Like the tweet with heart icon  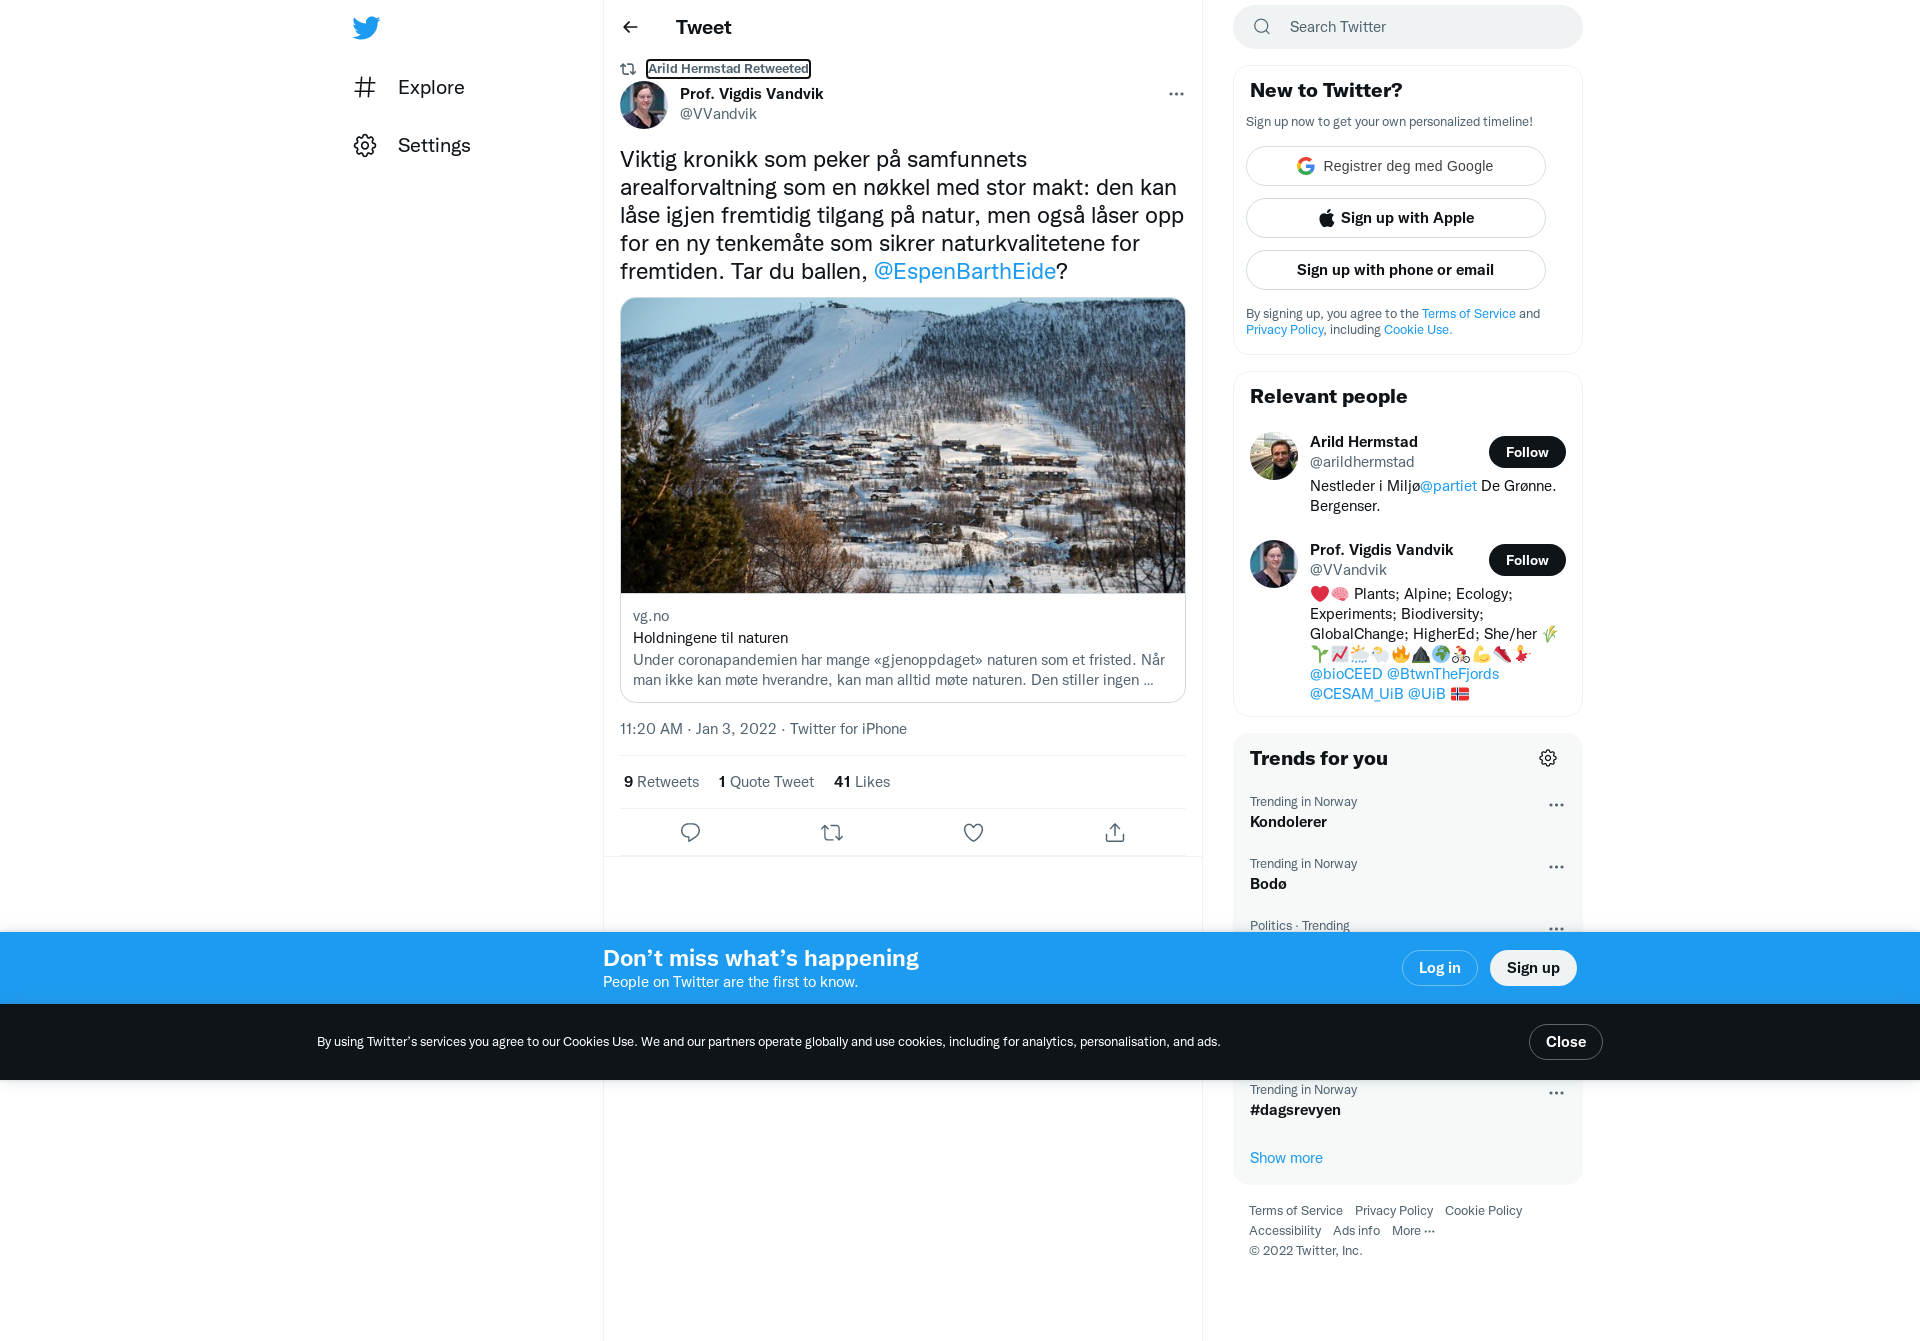[973, 832]
